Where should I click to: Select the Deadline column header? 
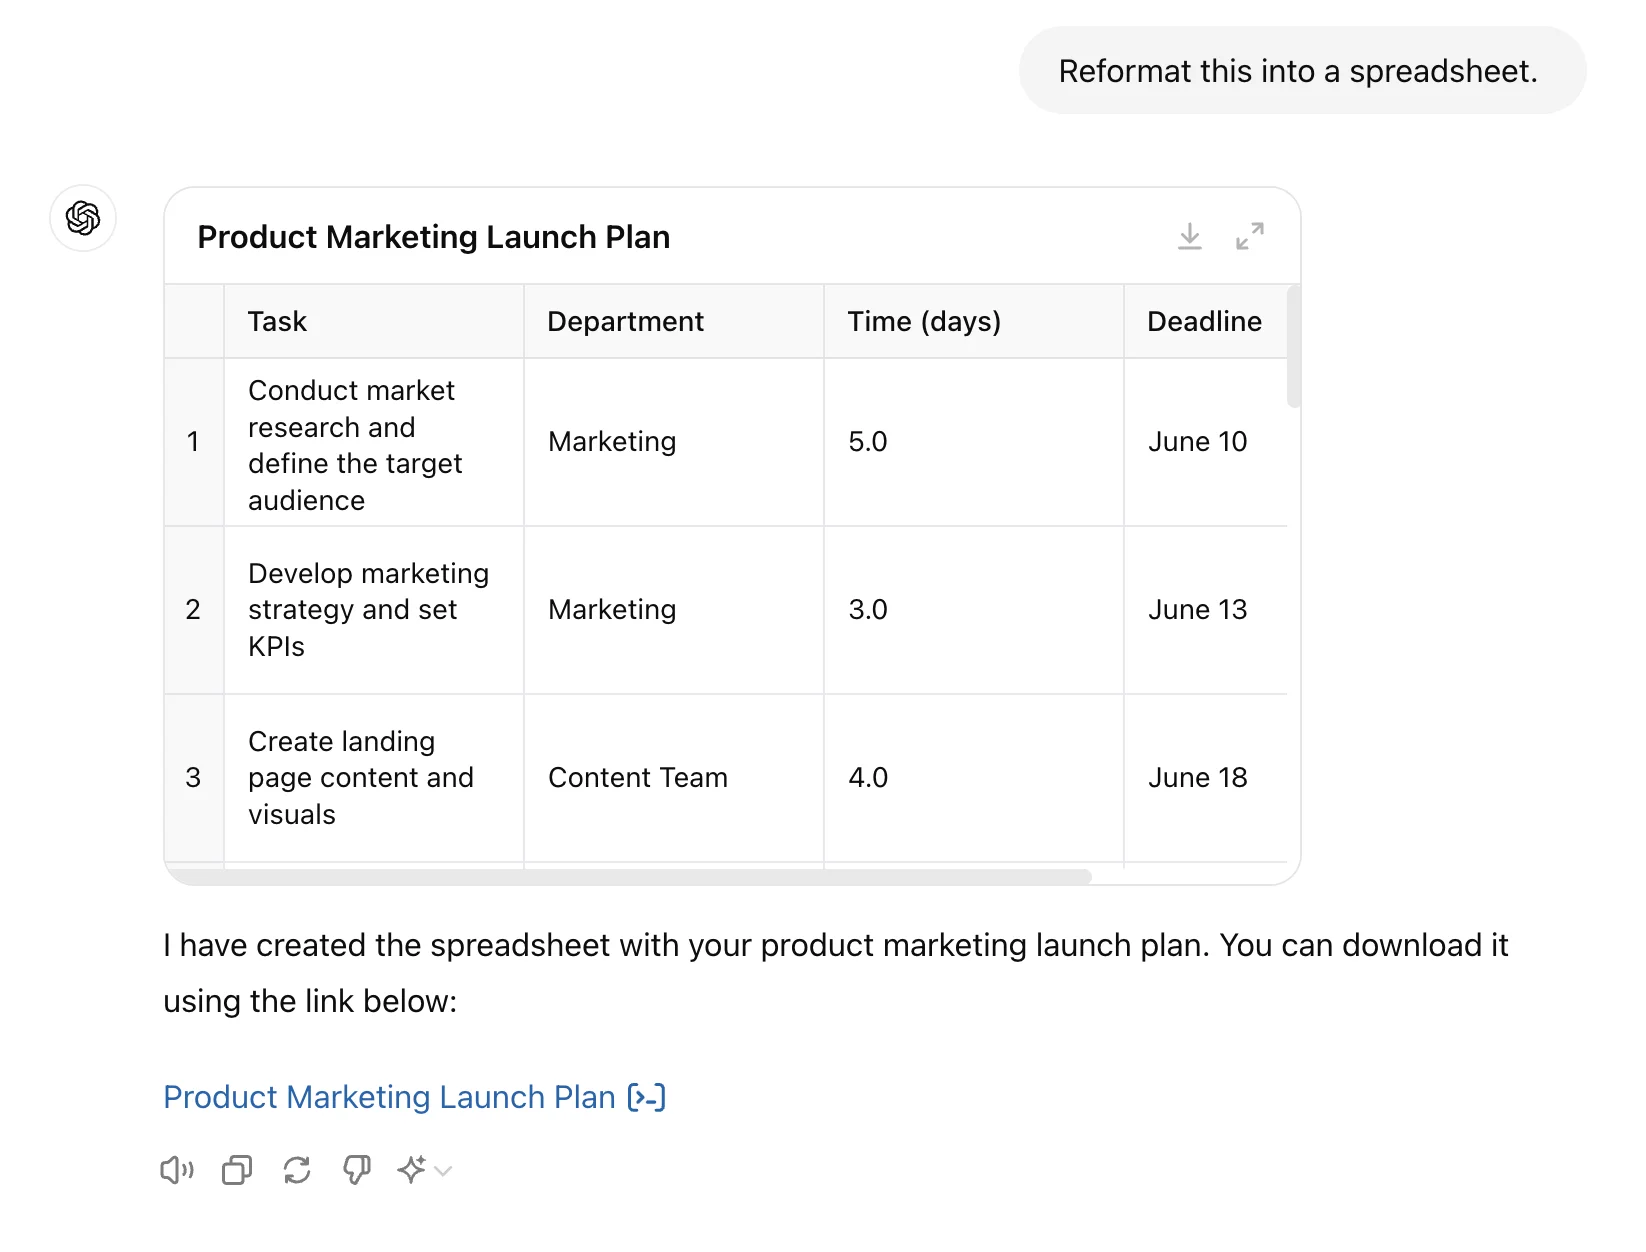[1203, 321]
